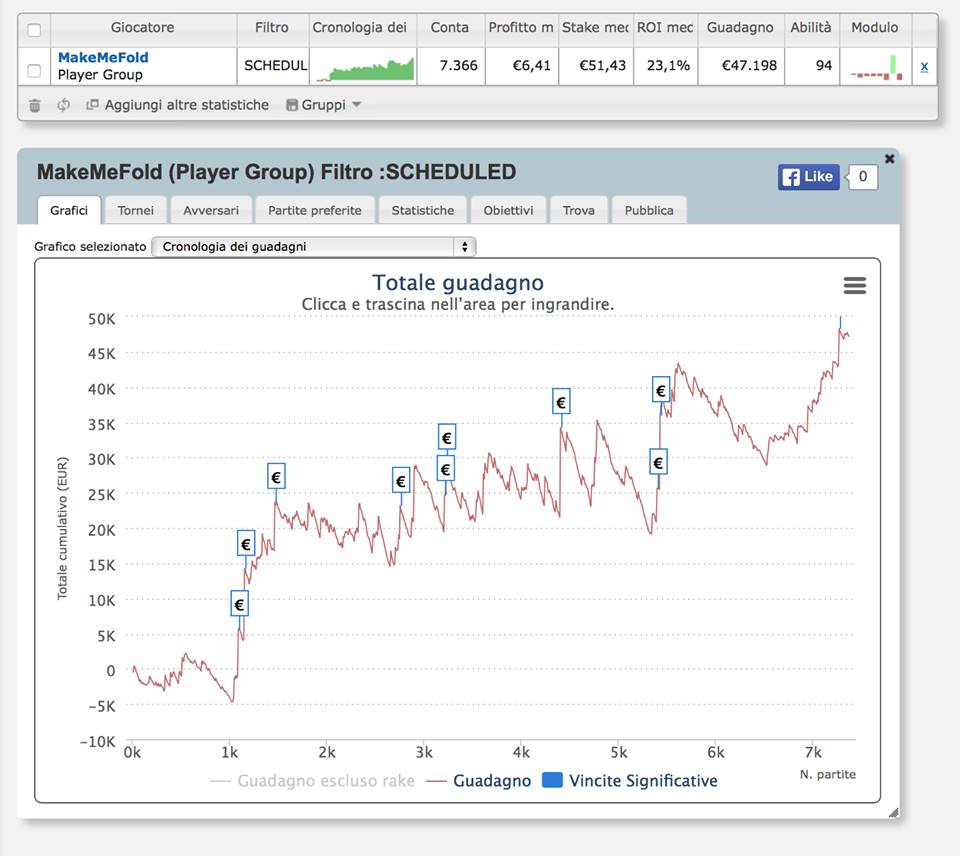This screenshot has height=856, width=960.
Task: Click the blue marker at chart peak
Action: click(841, 323)
